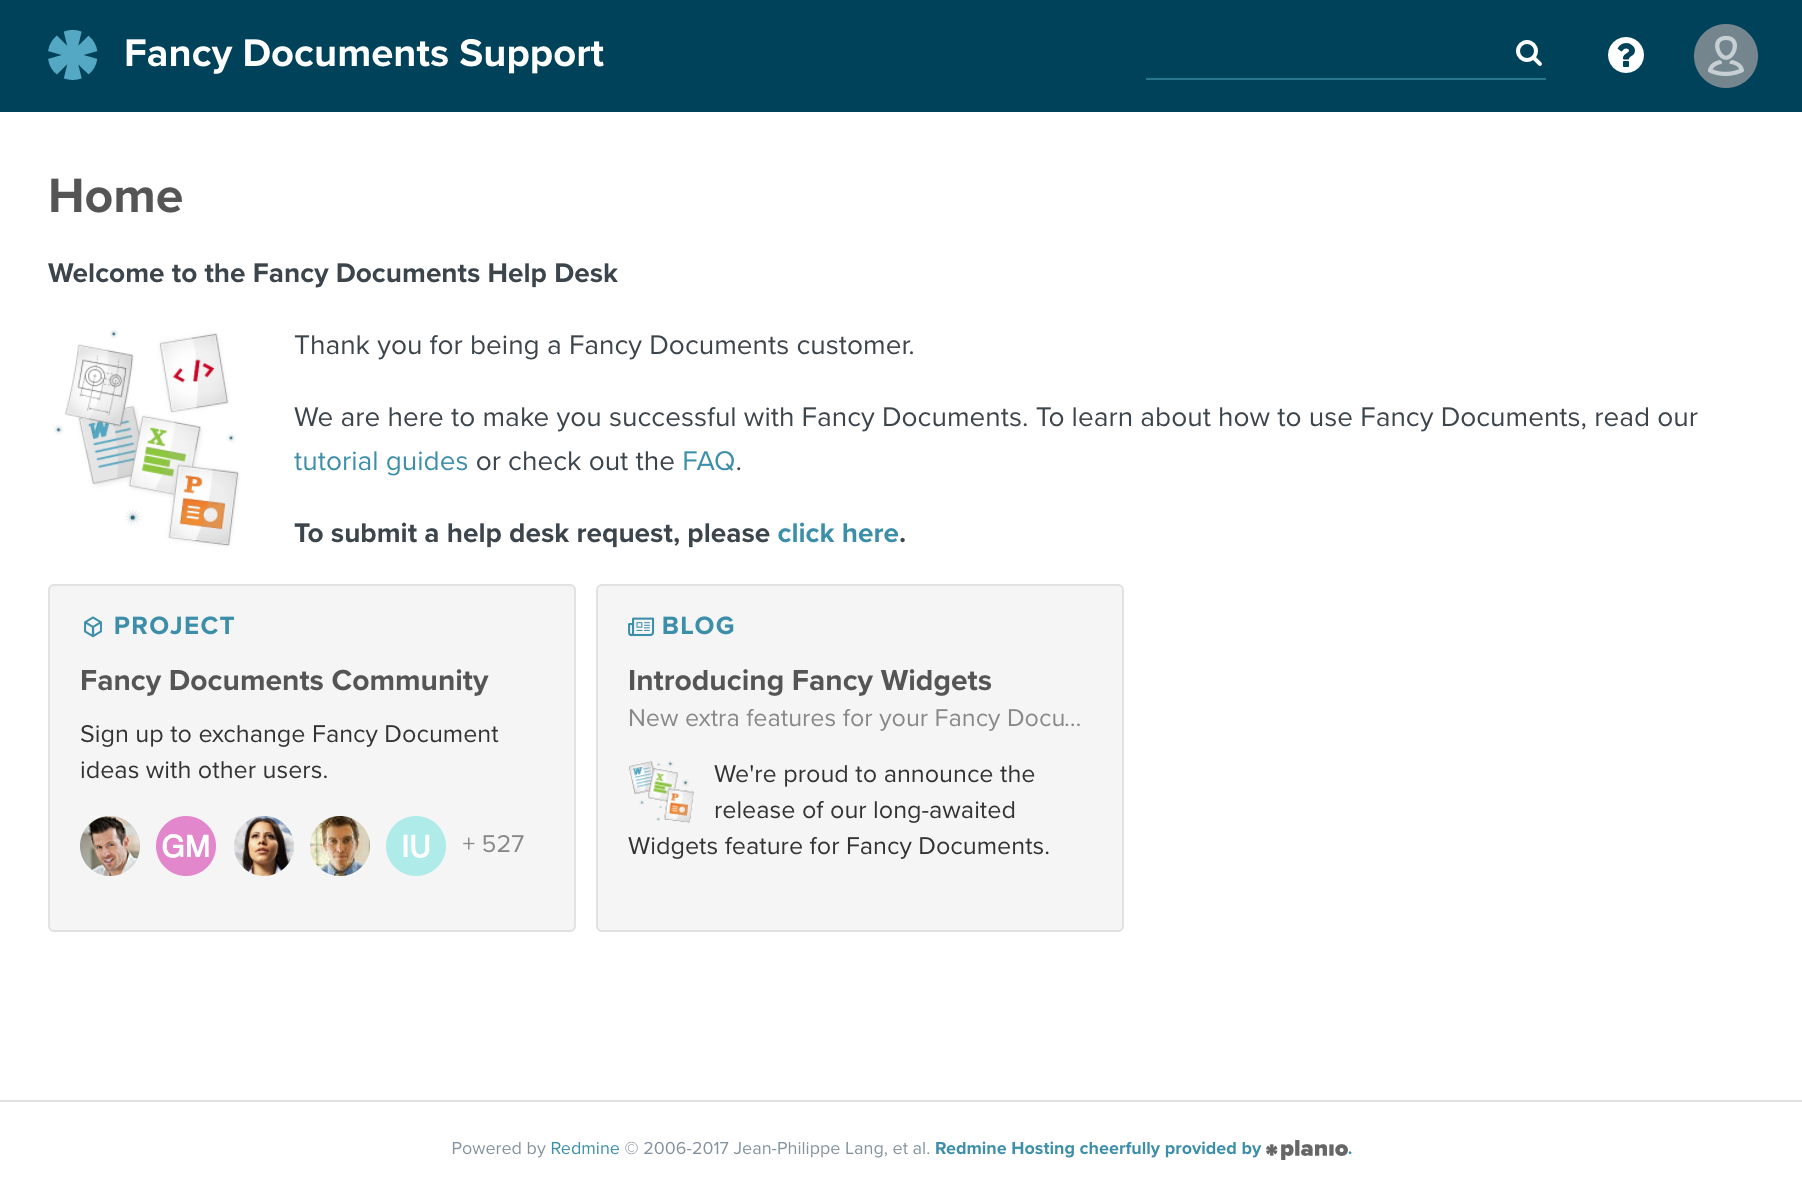Click the 'New extra features' blog subtitle
This screenshot has height=1182, width=1802.
[x=855, y=718]
